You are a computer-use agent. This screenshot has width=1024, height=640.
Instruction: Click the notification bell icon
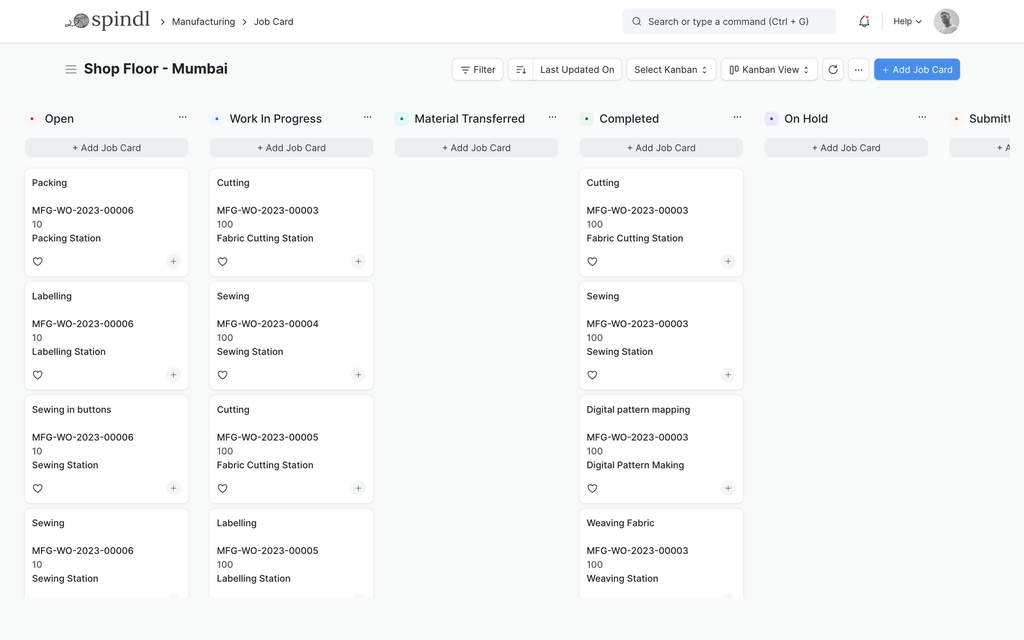864,21
